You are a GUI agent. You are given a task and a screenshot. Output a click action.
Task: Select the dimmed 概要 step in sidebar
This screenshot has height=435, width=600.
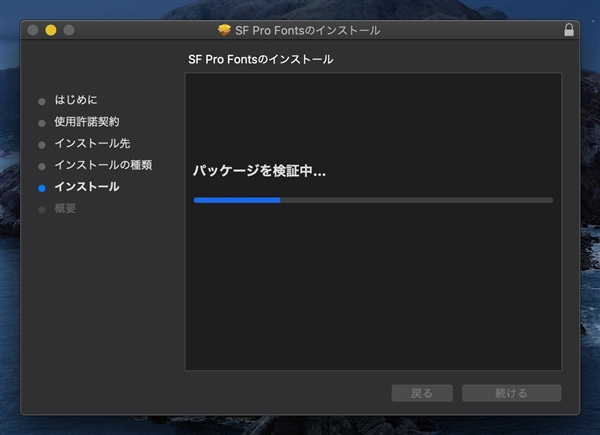click(65, 209)
